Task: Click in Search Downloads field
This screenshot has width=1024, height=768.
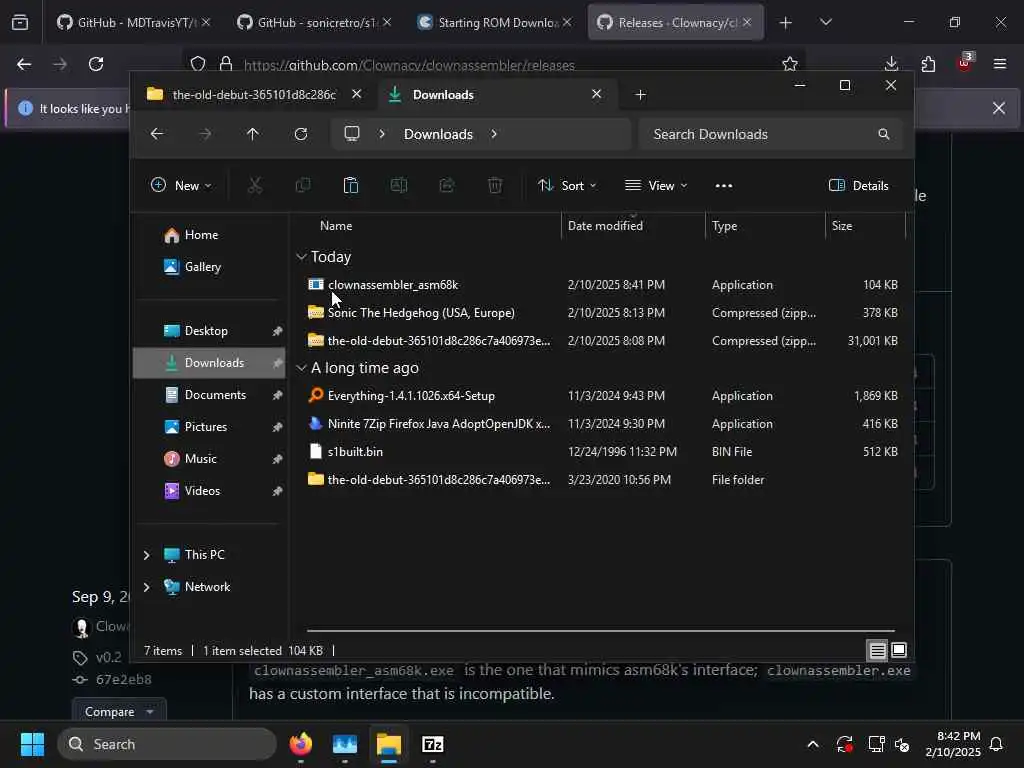Action: [x=771, y=134]
